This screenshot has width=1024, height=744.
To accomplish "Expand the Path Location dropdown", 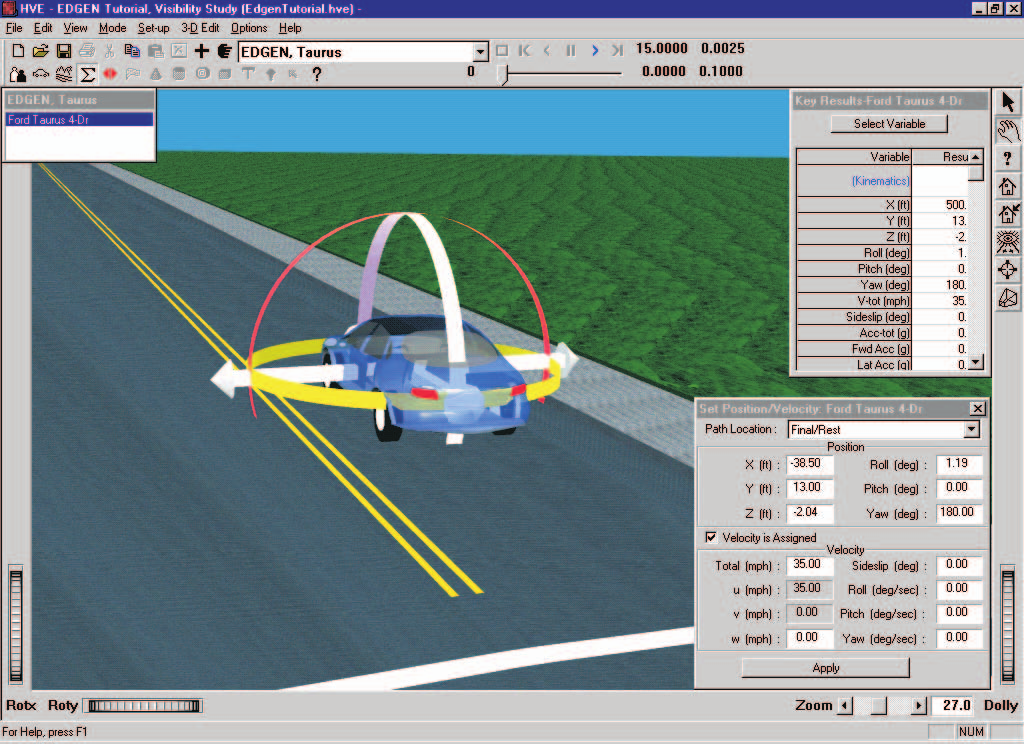I will tap(972, 429).
